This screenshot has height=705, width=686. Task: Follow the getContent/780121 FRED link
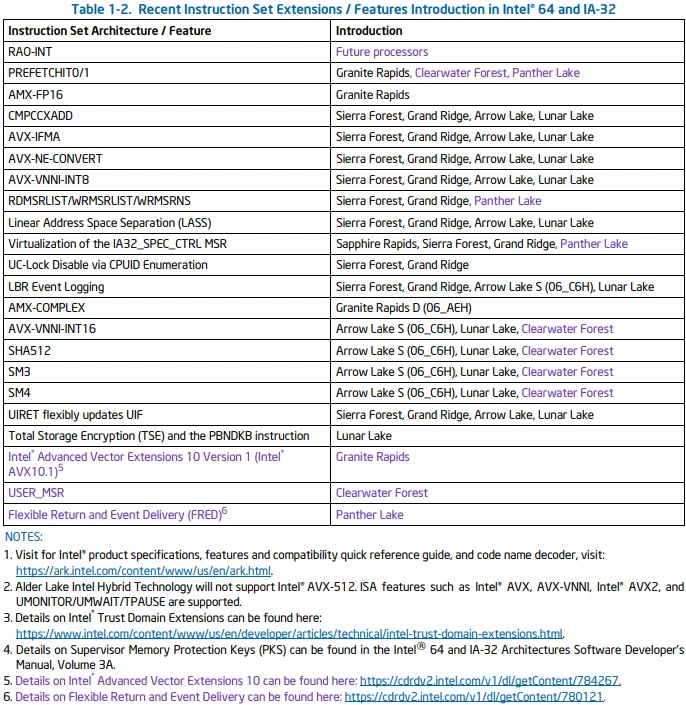click(x=473, y=696)
